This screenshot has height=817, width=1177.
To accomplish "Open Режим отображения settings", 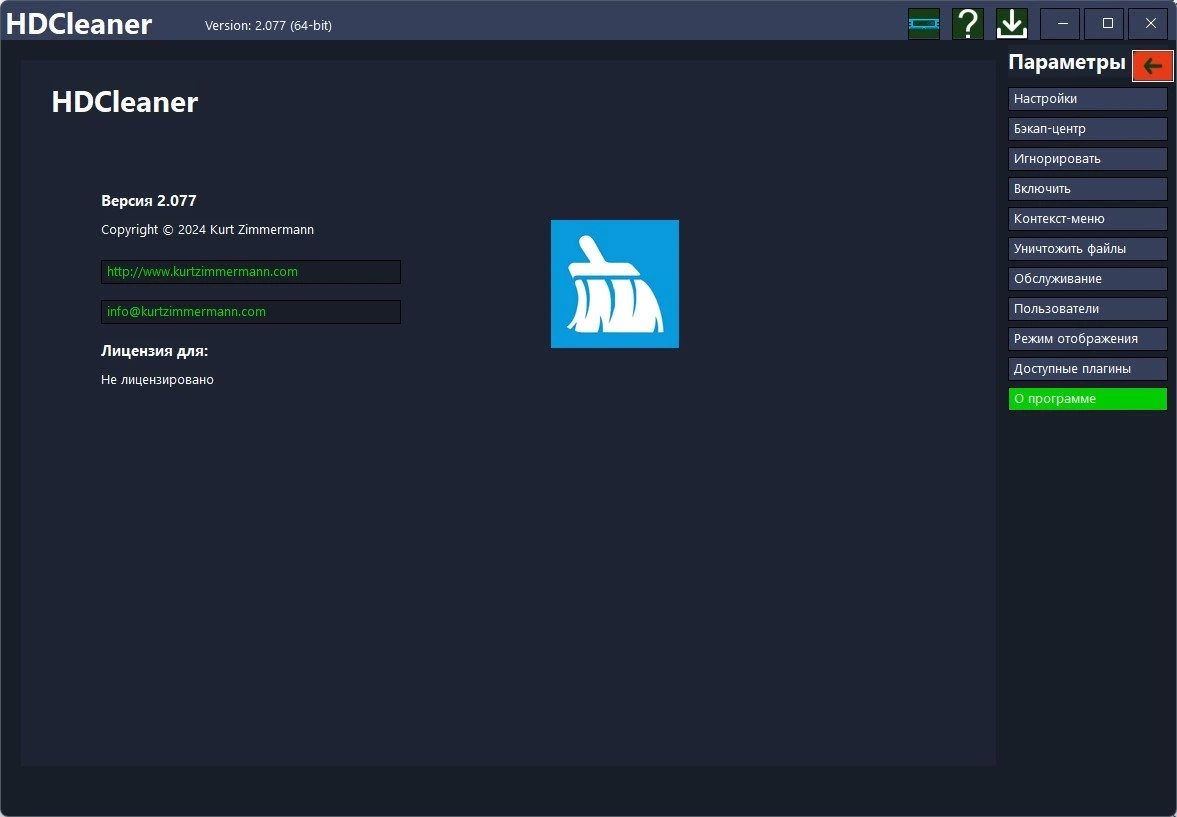I will (1088, 339).
